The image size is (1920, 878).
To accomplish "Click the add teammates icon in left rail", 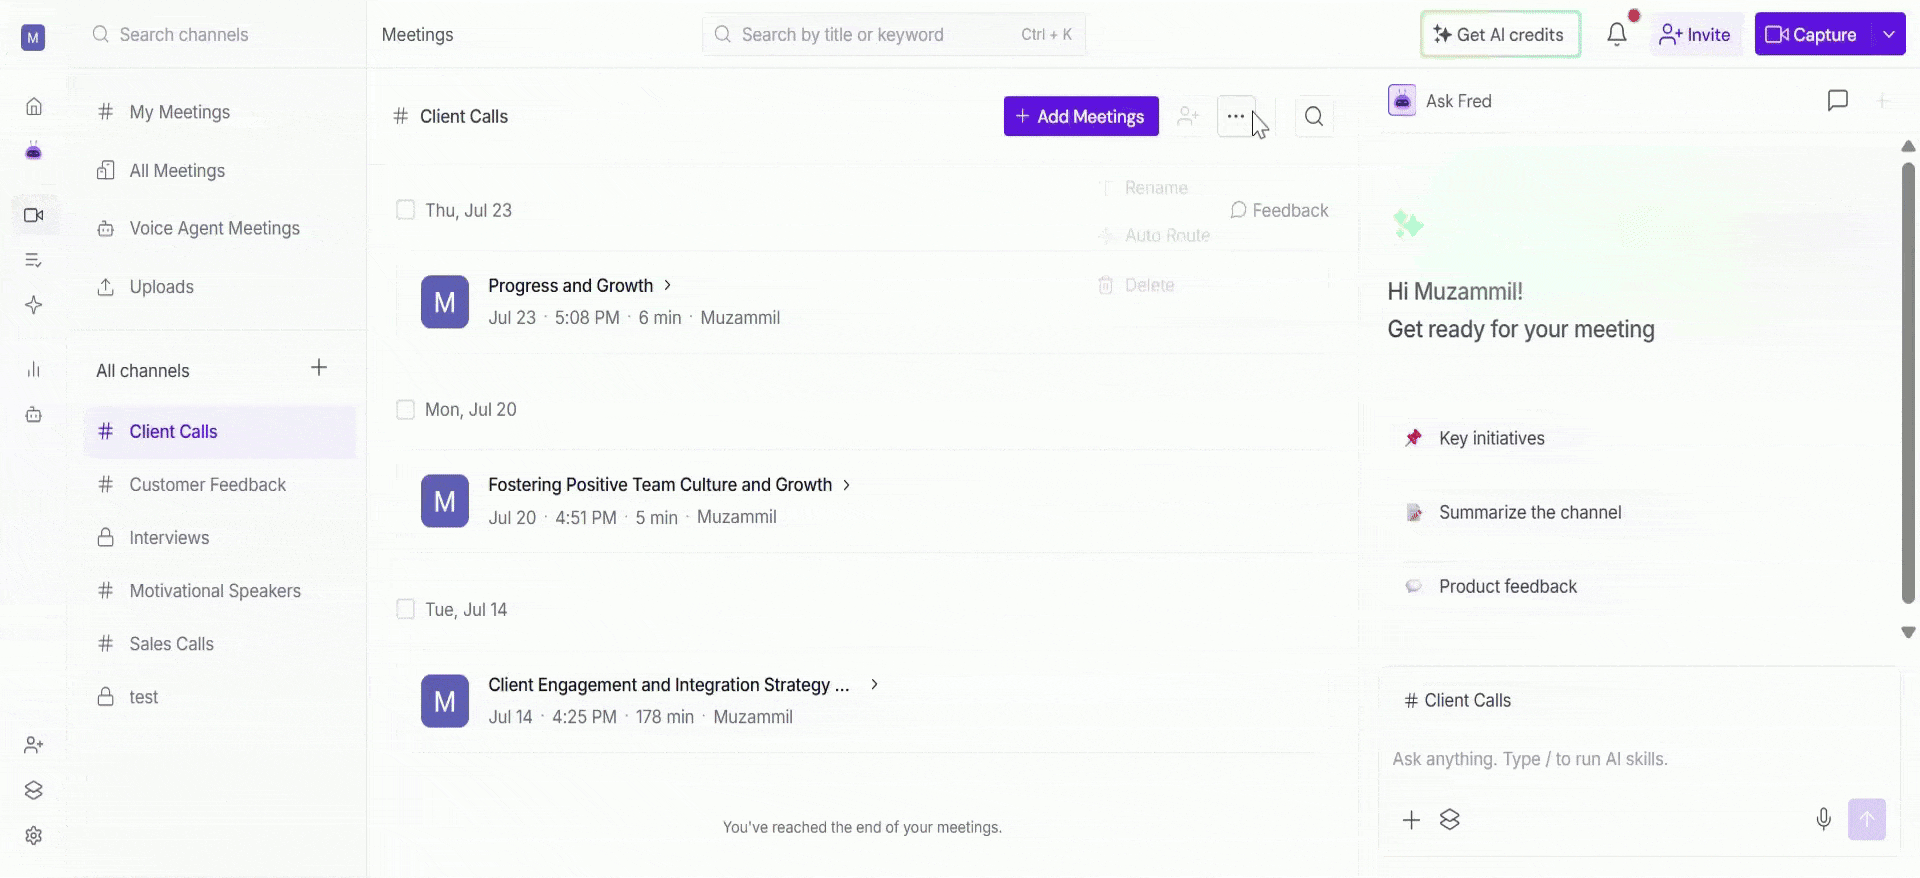I will 34,745.
